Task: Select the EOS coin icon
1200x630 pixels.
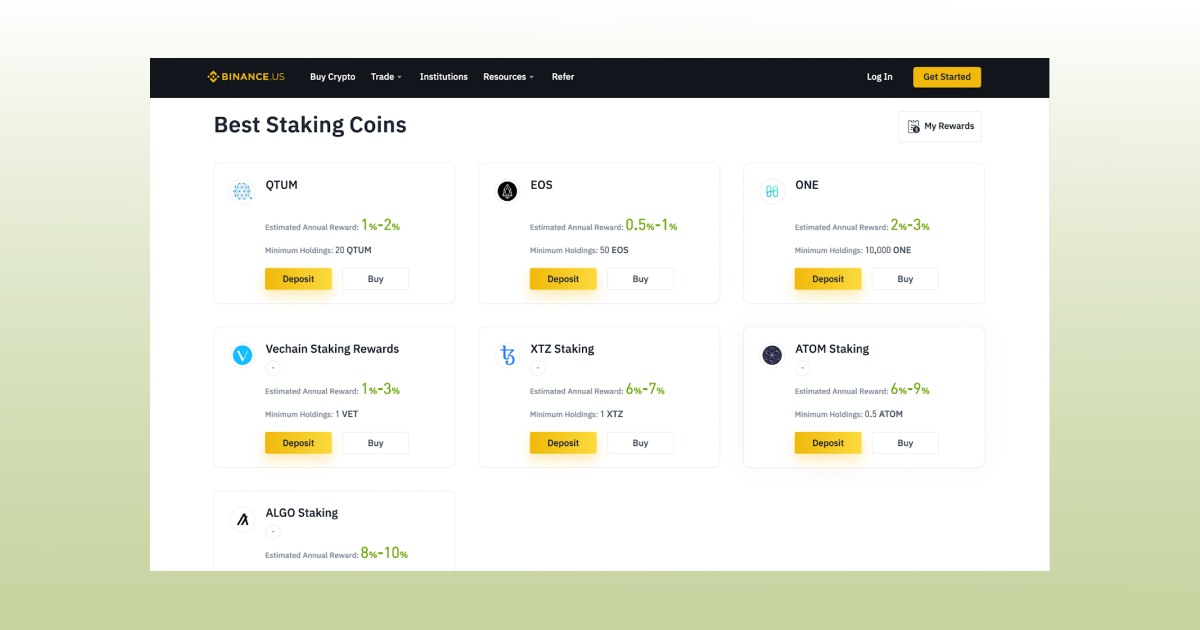Action: (507, 191)
